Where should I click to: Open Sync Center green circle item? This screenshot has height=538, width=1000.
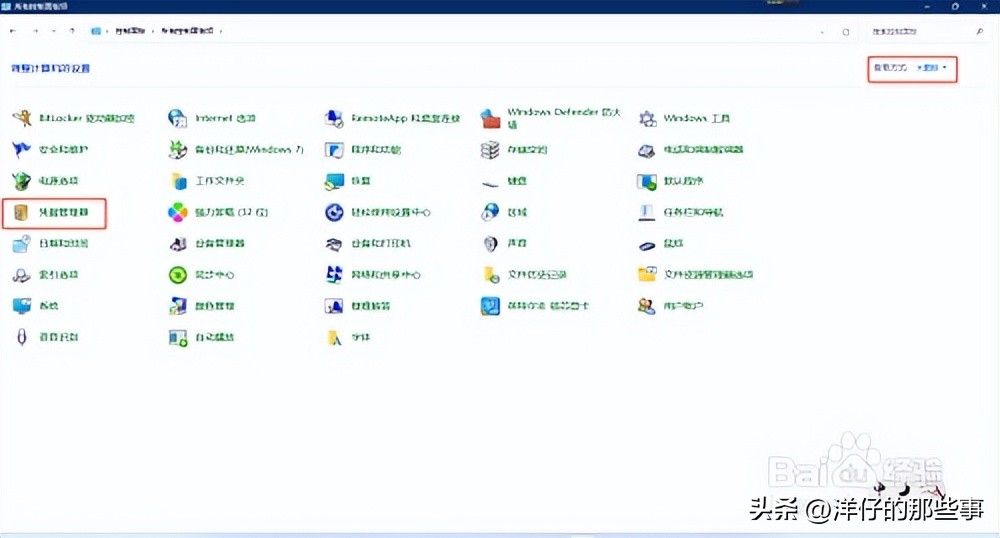coord(202,275)
